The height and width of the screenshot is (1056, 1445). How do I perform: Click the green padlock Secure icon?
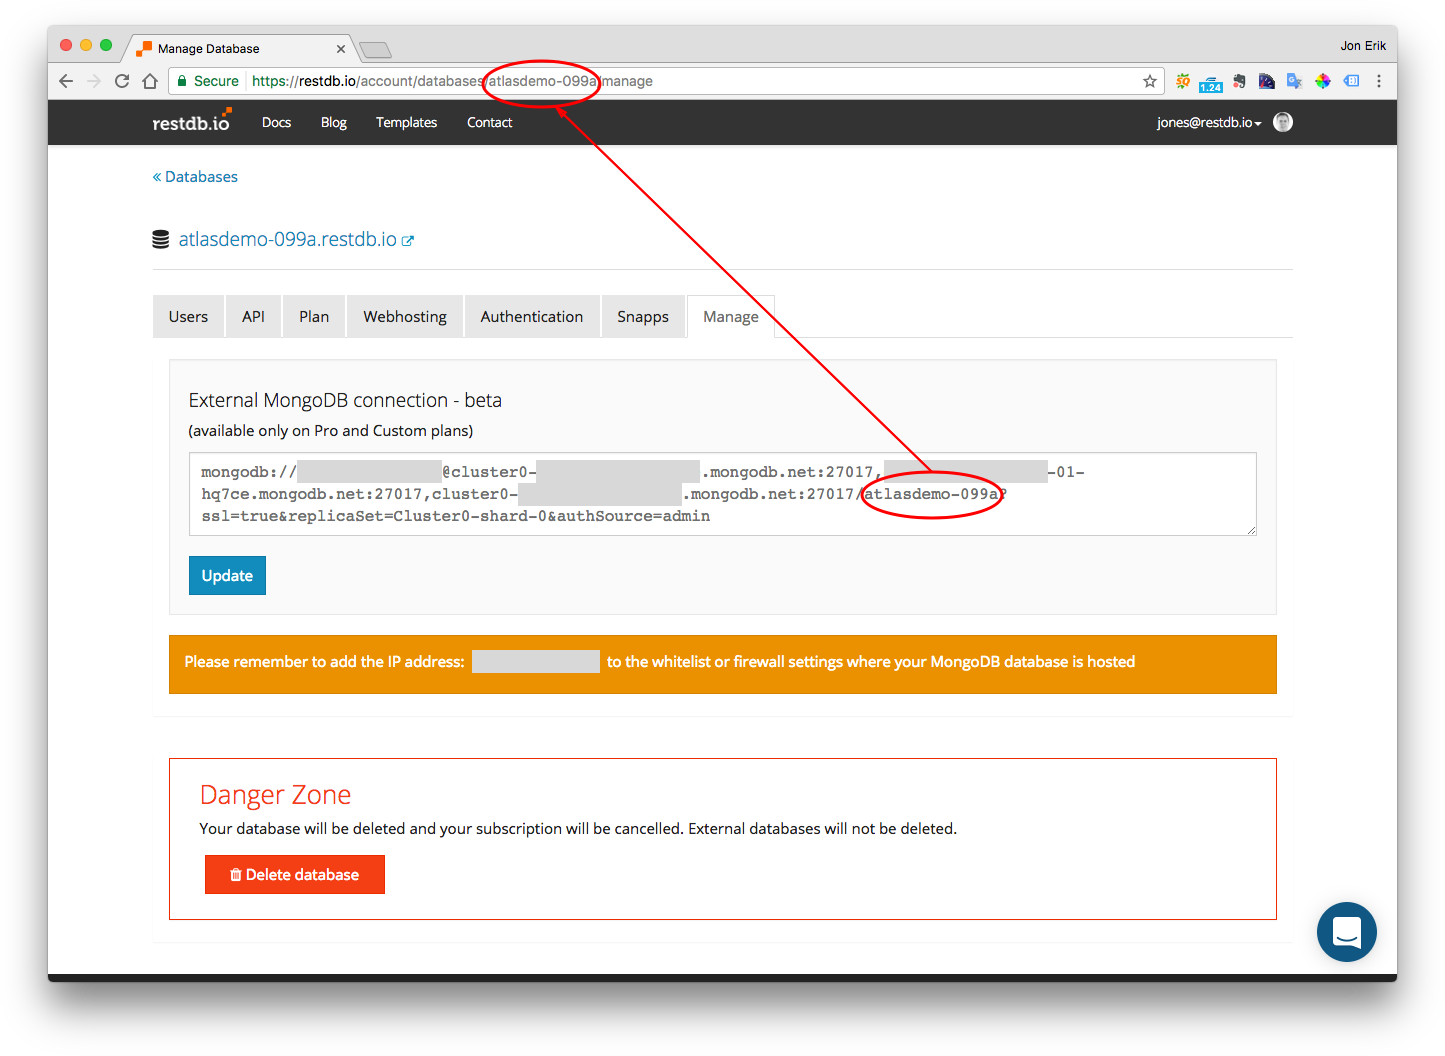(x=182, y=81)
